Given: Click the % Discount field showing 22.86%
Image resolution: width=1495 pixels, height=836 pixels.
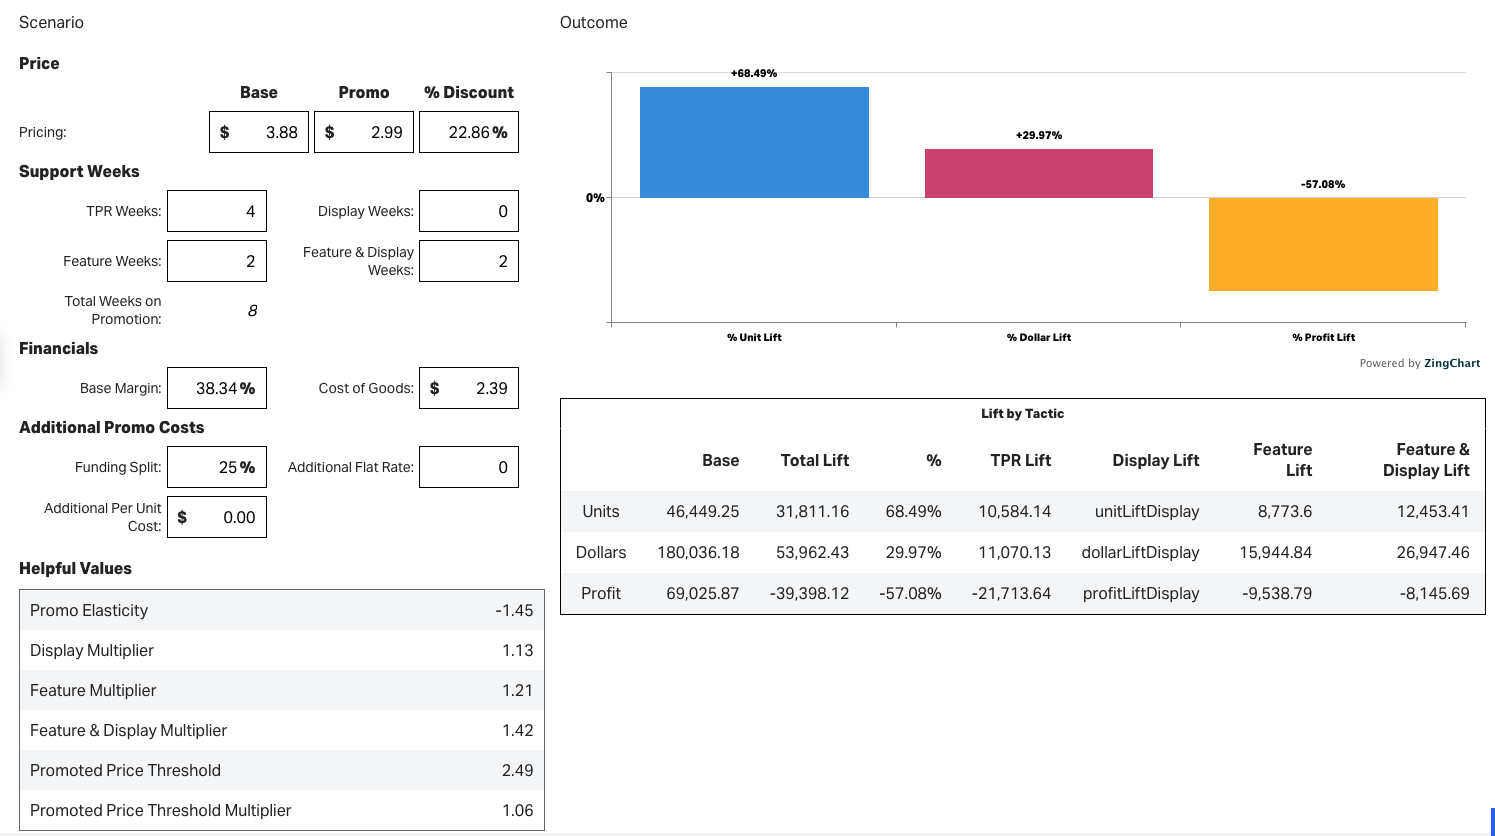Looking at the screenshot, I should [x=468, y=131].
